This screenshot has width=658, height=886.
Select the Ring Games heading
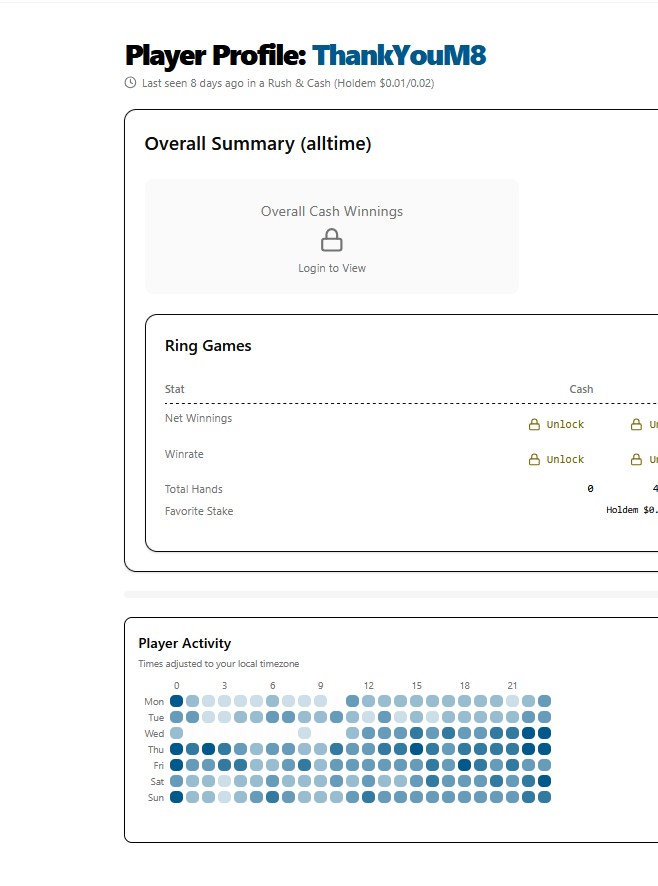208,346
